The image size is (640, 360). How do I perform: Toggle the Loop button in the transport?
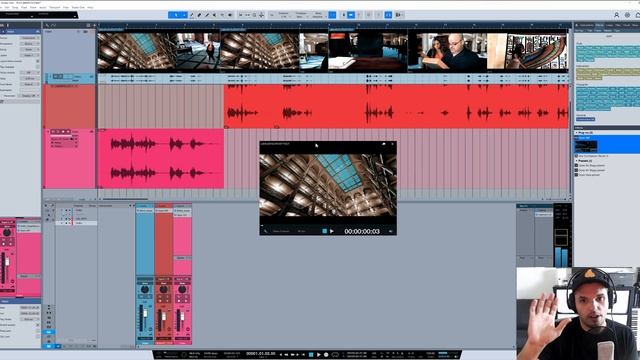[x=335, y=355]
